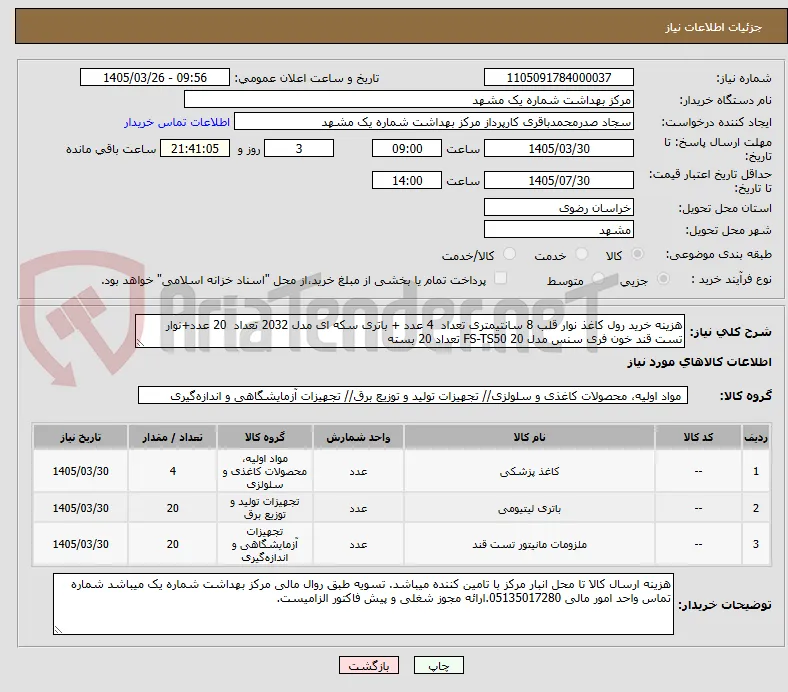Screen dimensions: 788x692
Task: Click the request creator name field
Action: [x=434, y=122]
